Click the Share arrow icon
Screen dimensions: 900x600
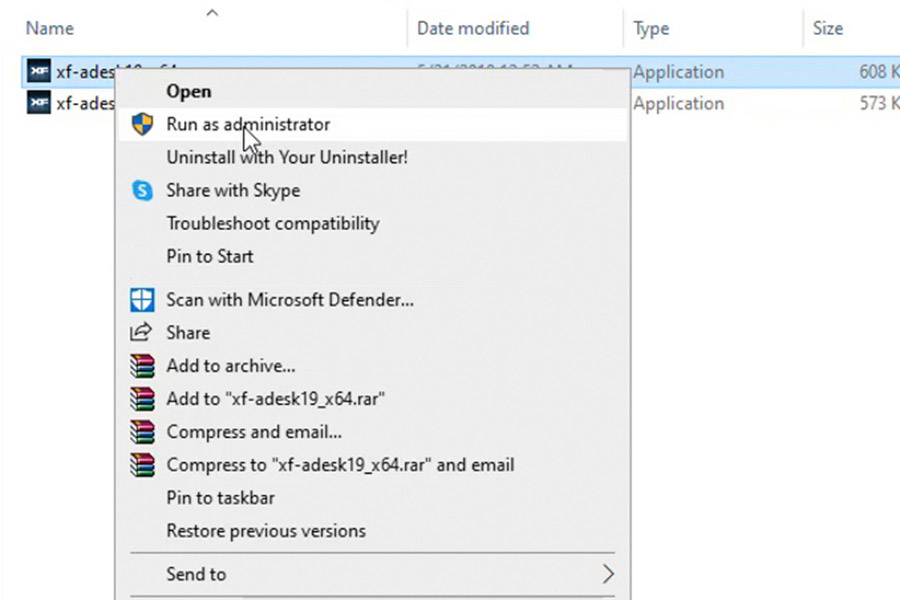(x=141, y=332)
